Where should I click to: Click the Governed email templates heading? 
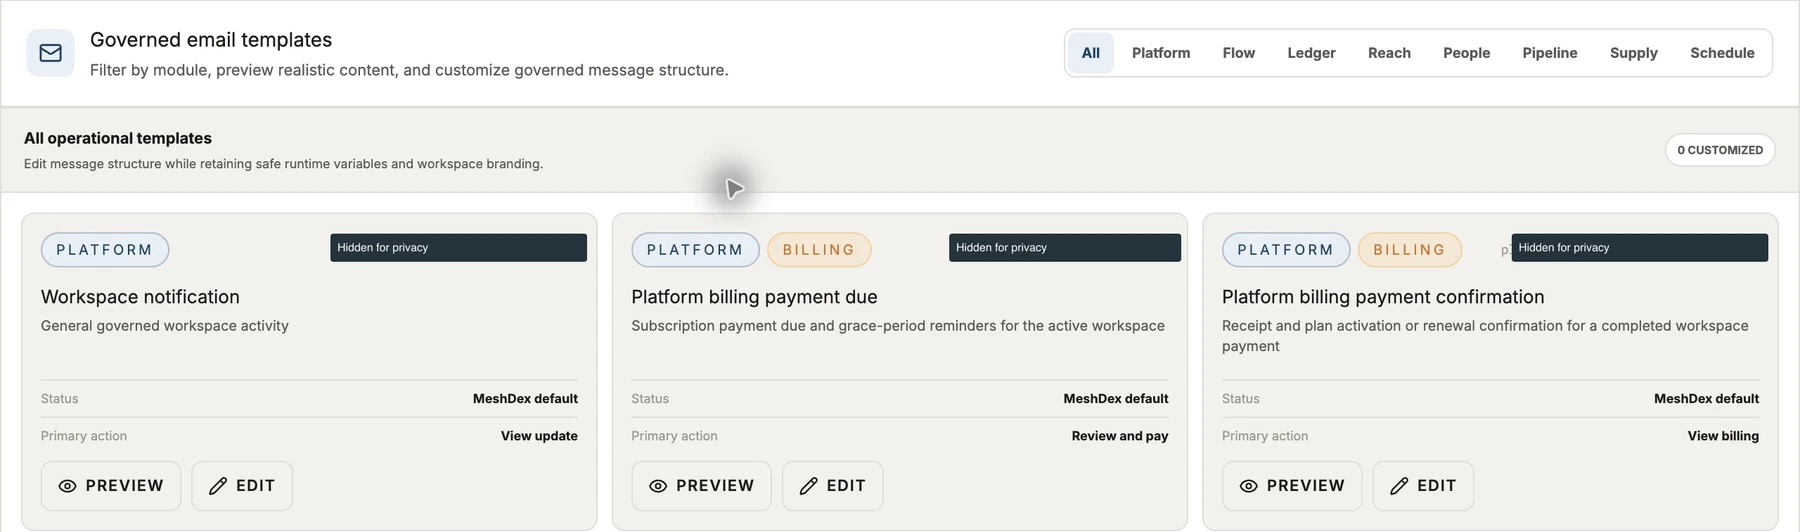point(211,40)
